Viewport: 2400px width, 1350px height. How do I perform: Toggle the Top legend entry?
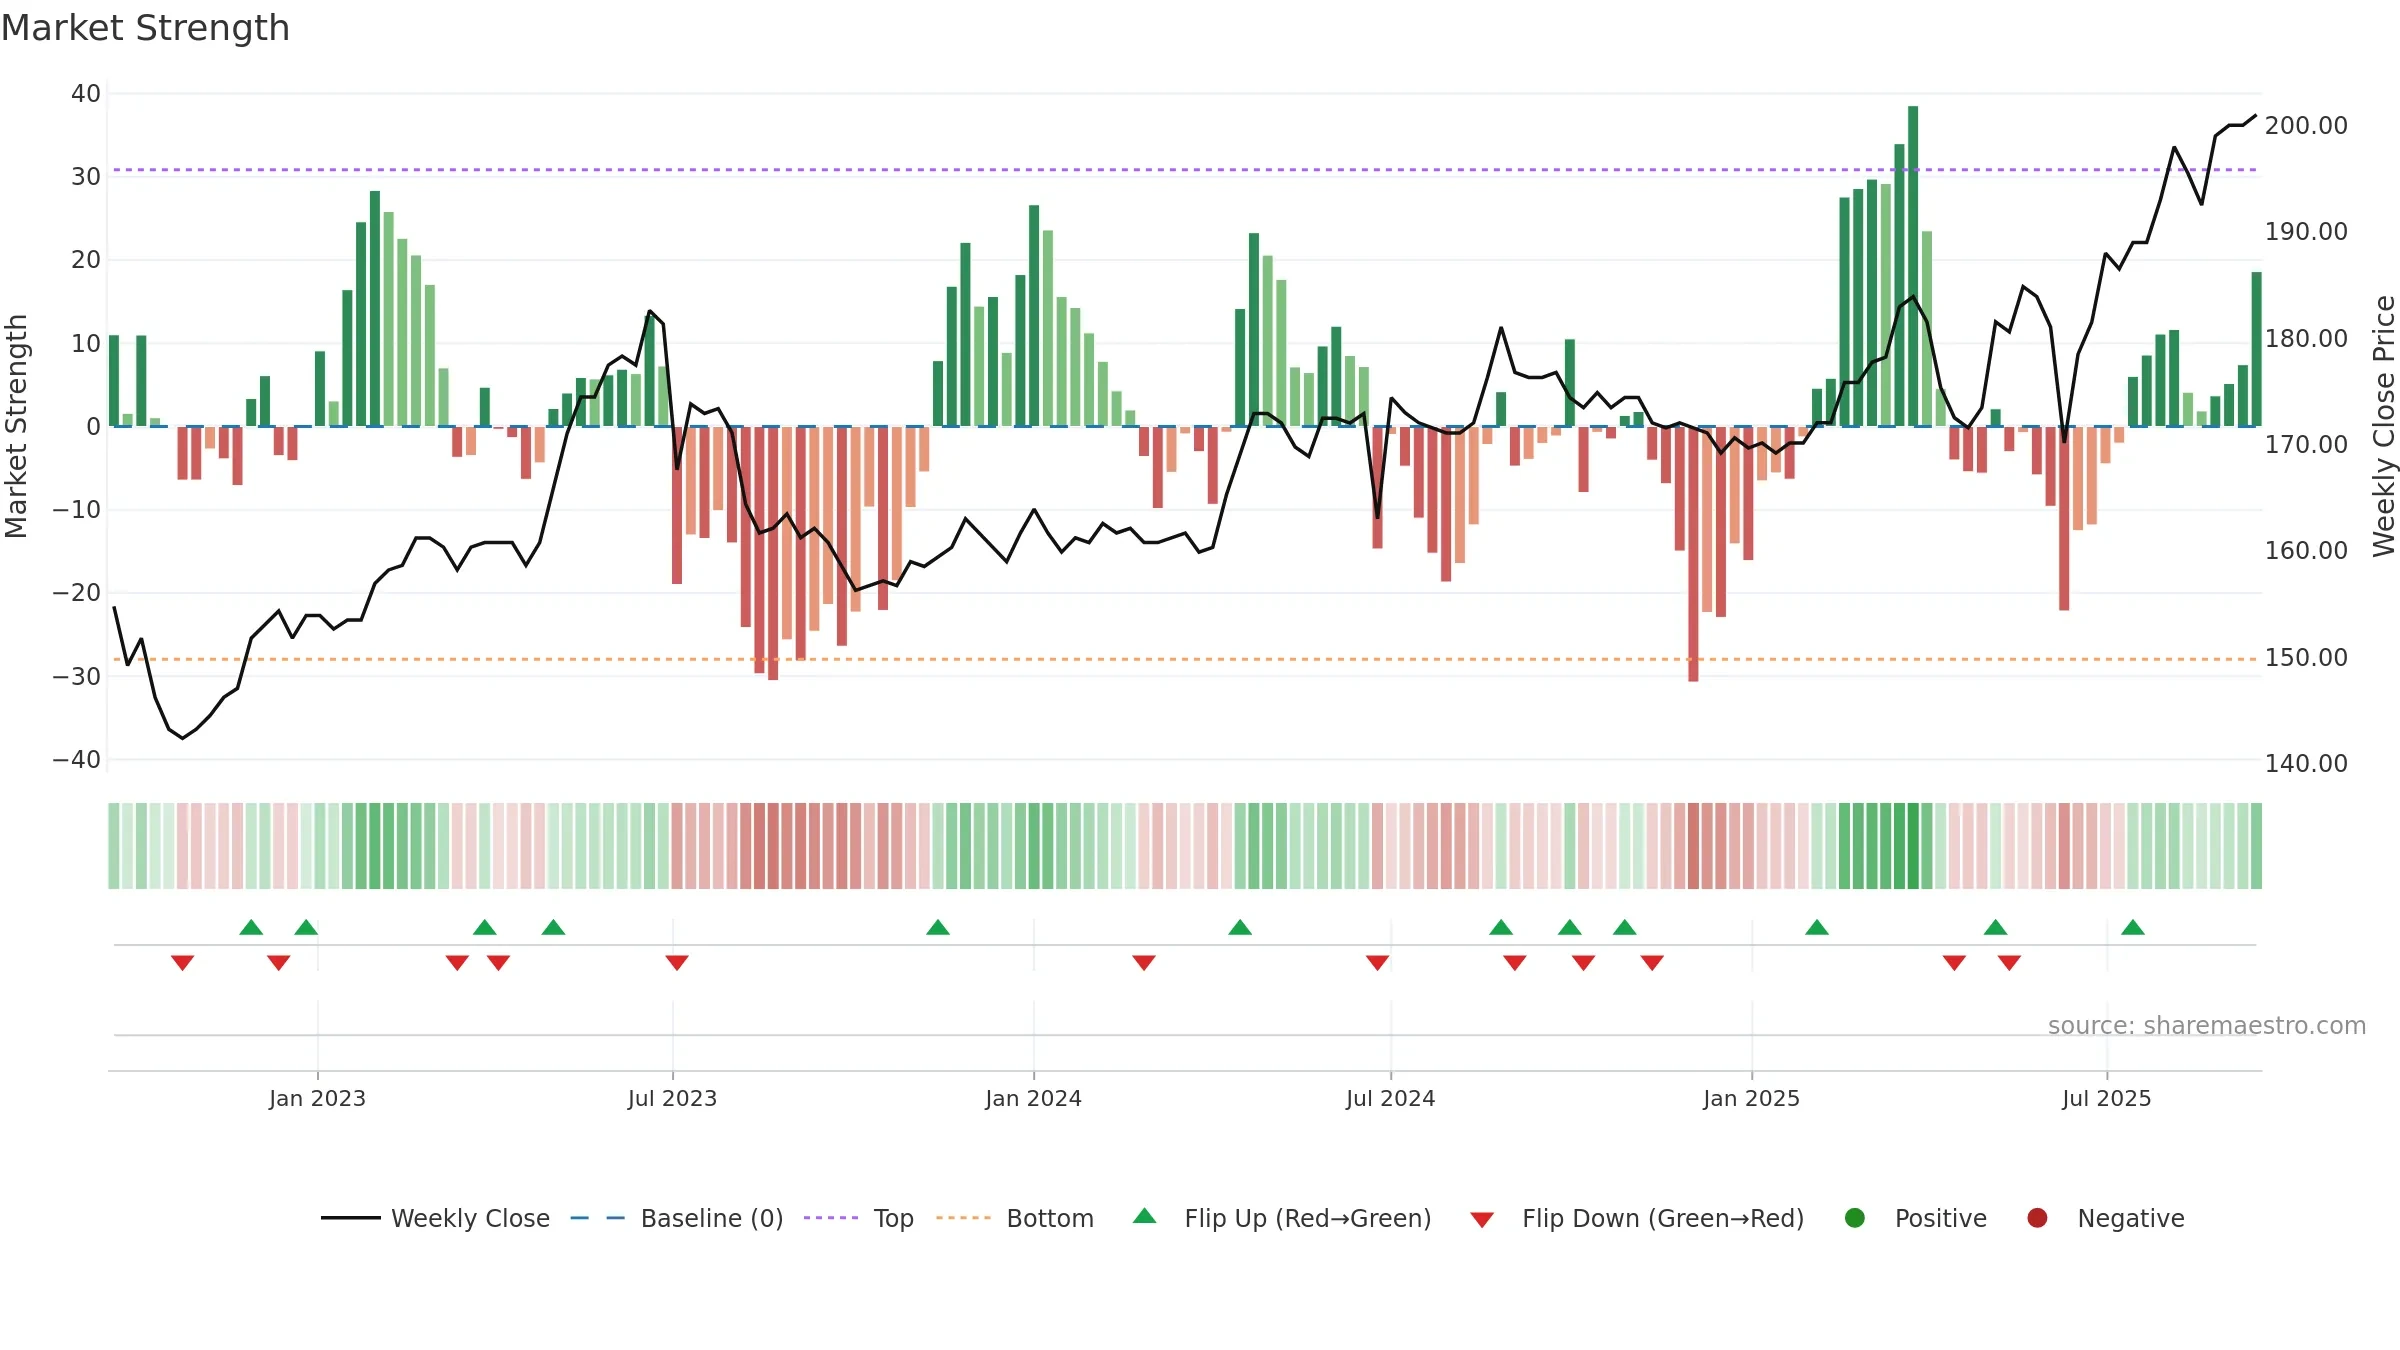859,1218
